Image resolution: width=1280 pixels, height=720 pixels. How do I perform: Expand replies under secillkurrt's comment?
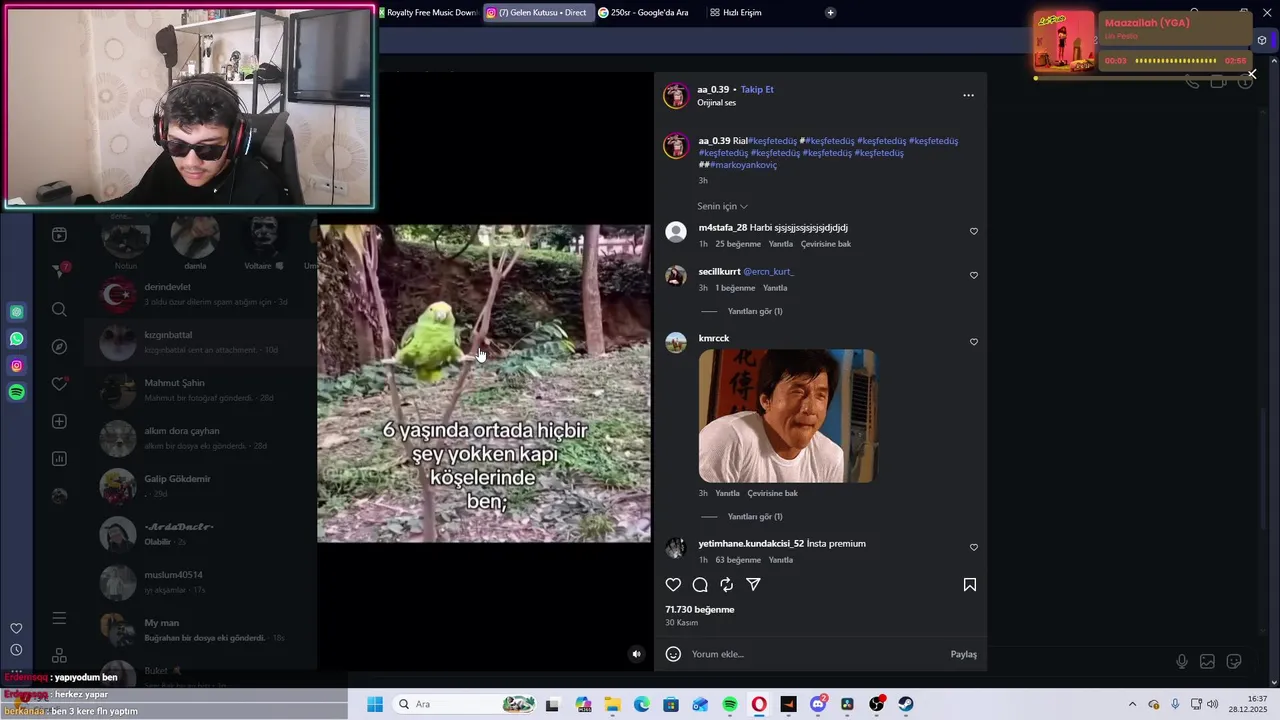click(x=755, y=311)
